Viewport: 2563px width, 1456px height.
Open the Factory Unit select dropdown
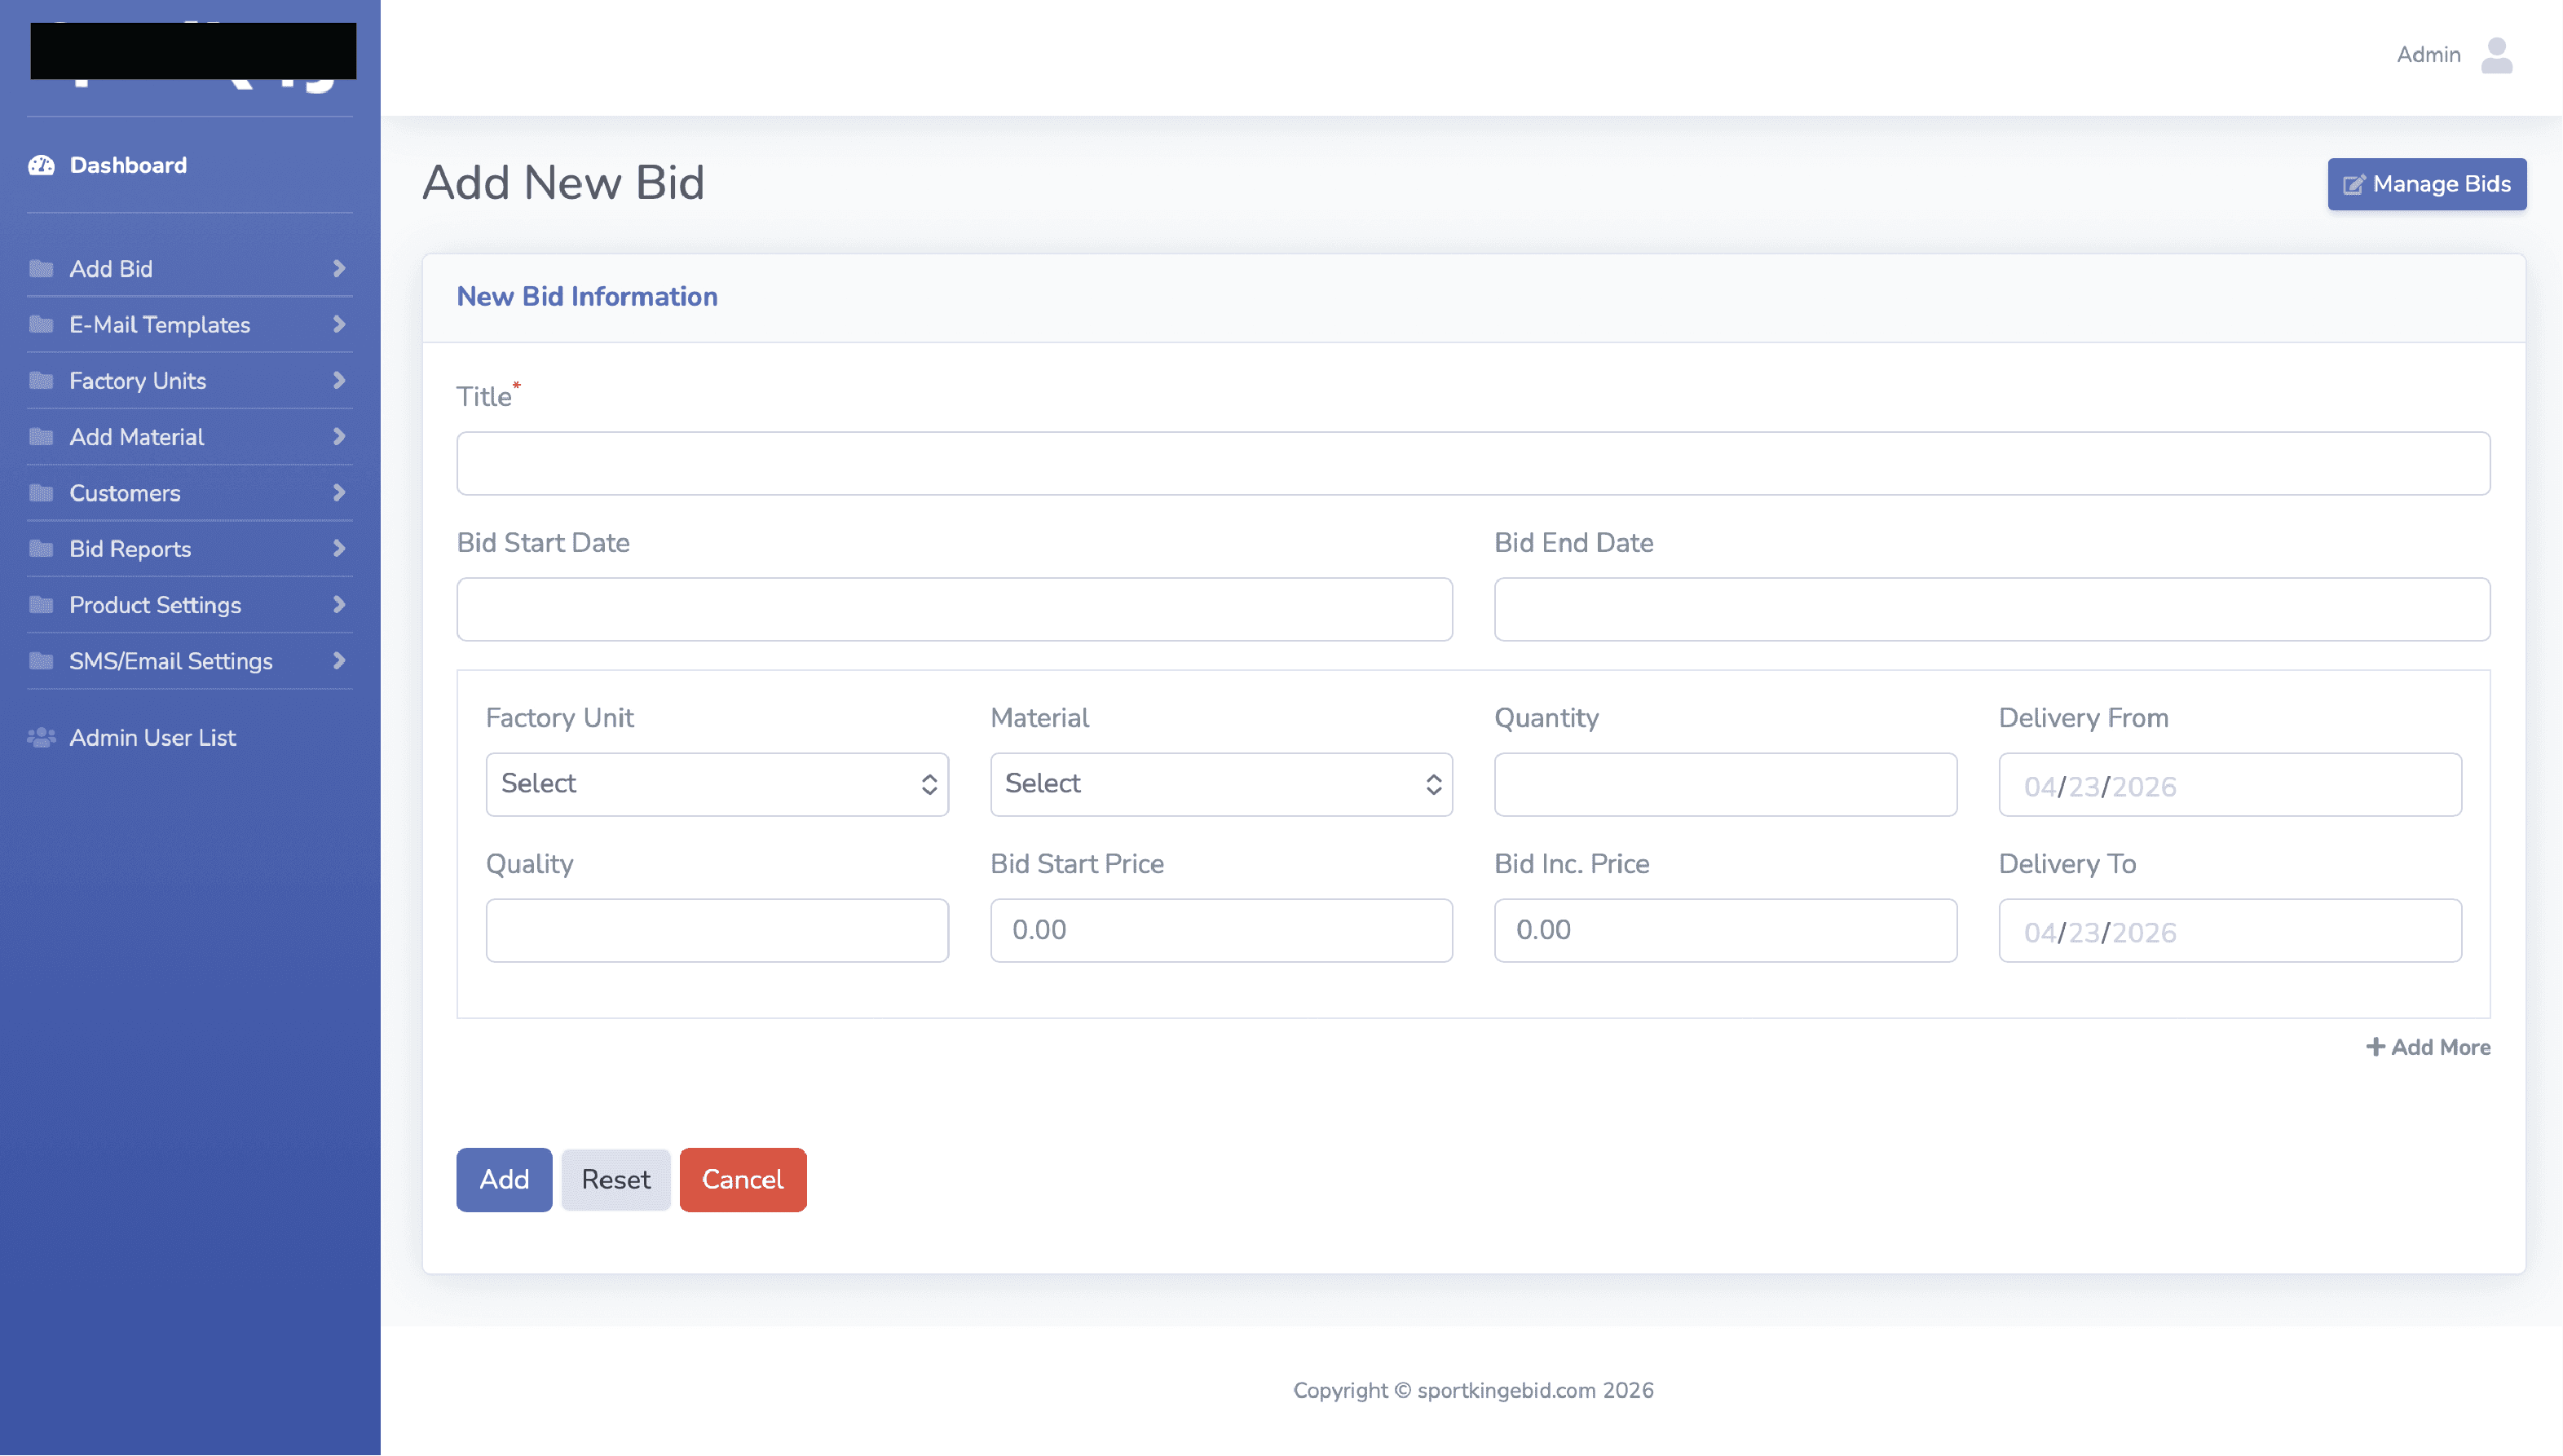pyautogui.click(x=716, y=784)
